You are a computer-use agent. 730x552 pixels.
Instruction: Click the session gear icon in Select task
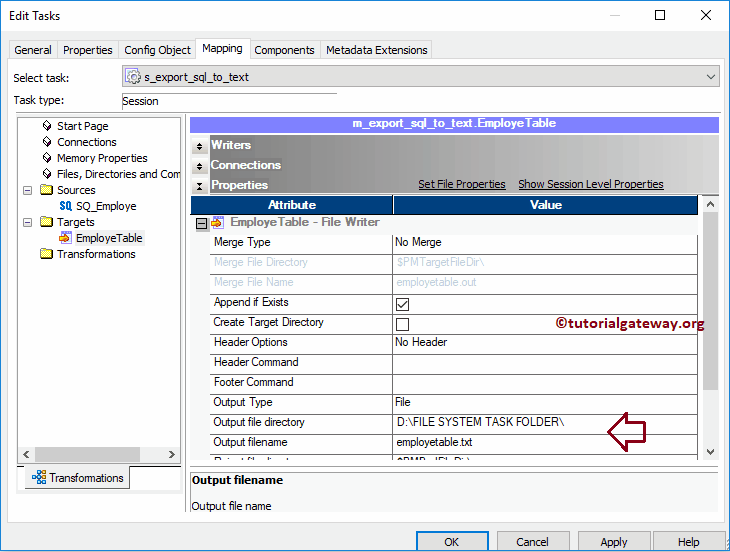click(133, 76)
